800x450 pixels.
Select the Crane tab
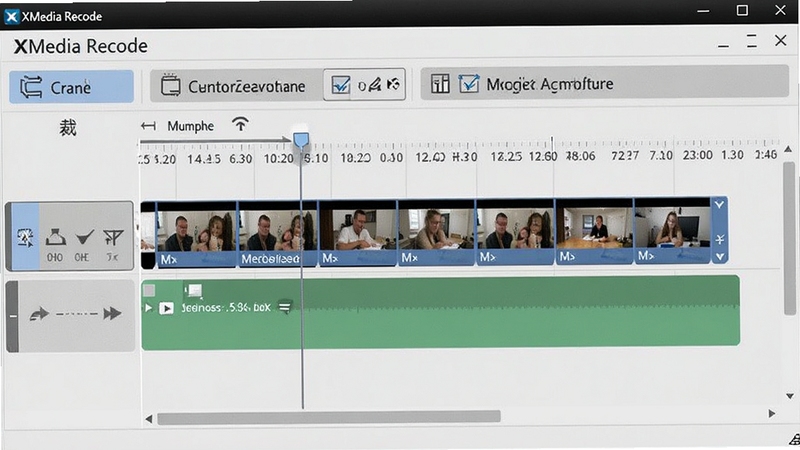(71, 87)
